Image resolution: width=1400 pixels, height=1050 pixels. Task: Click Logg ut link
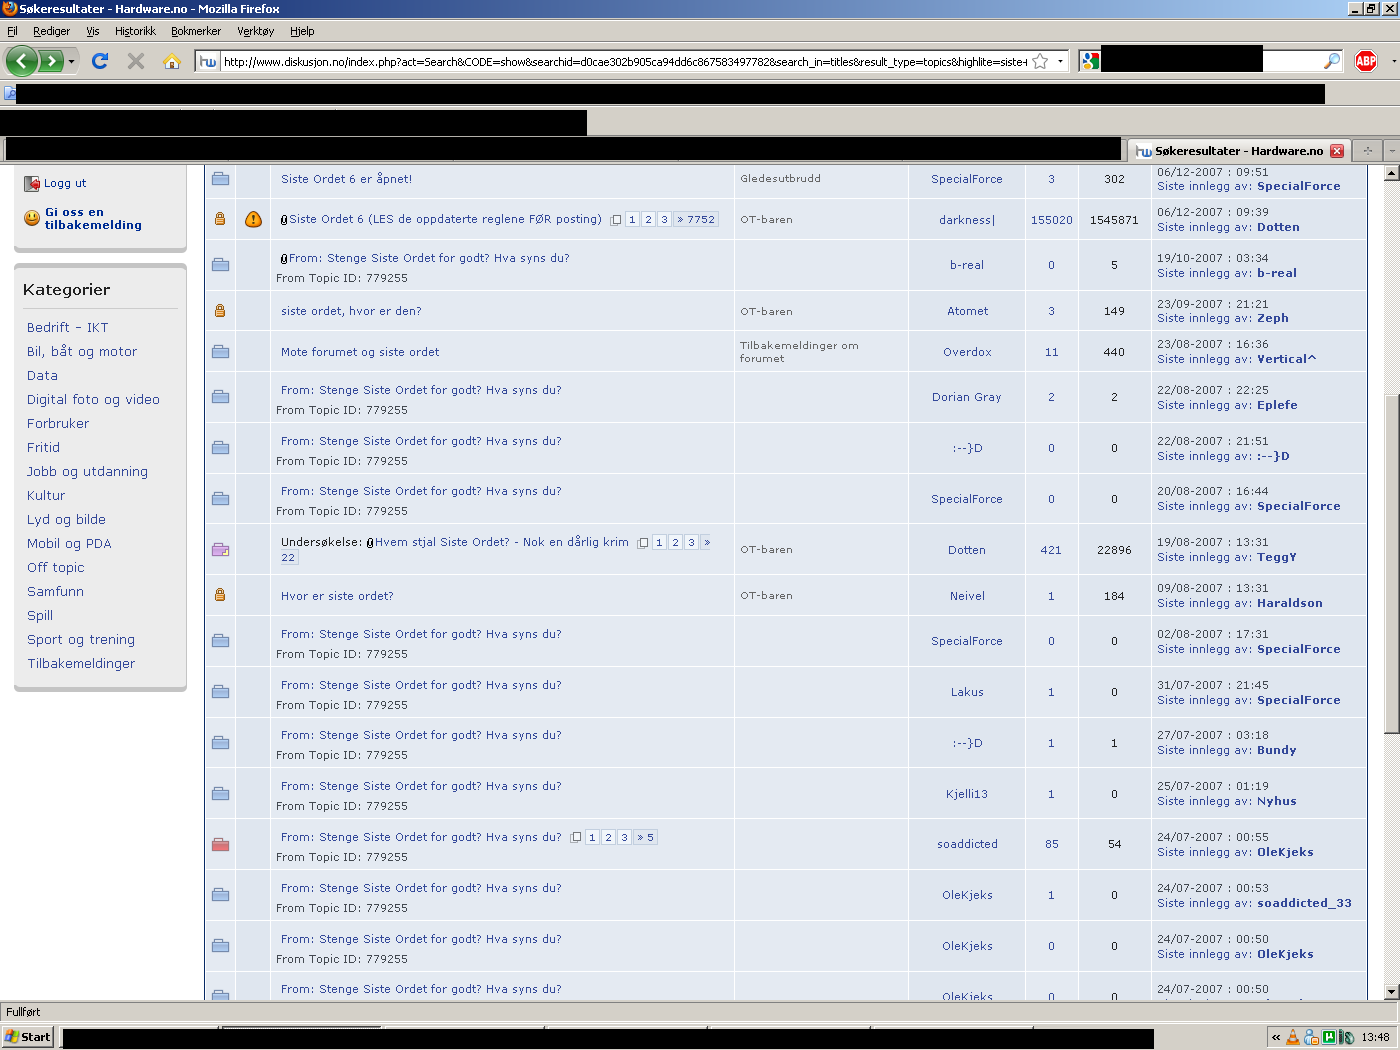click(65, 184)
